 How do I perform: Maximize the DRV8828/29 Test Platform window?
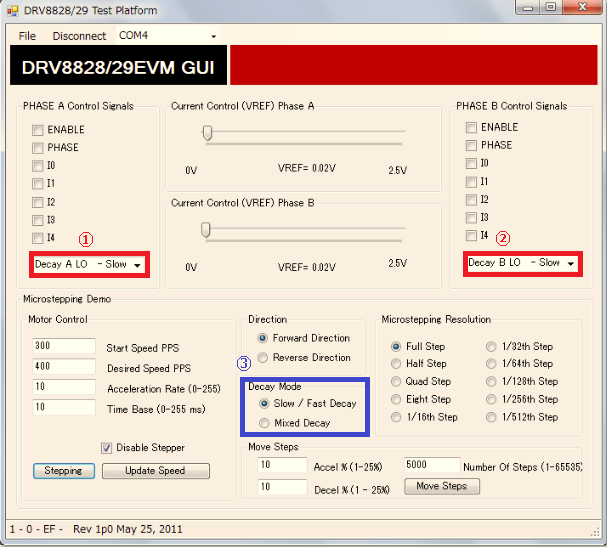(x=551, y=7)
